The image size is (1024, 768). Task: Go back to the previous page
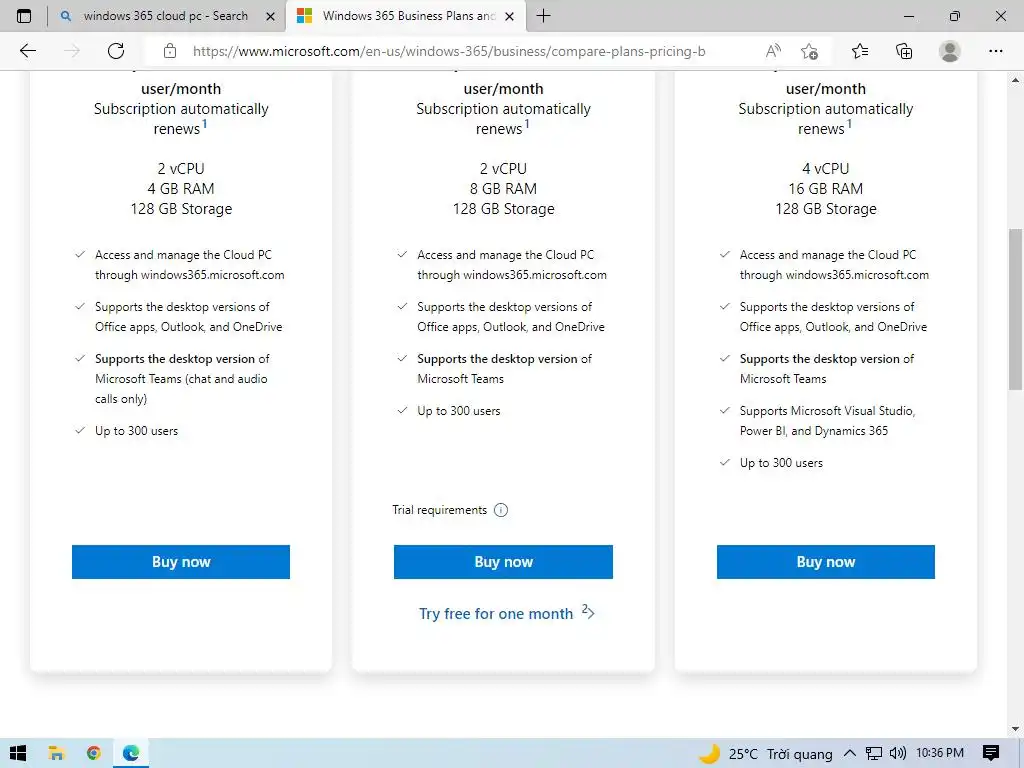click(x=27, y=51)
